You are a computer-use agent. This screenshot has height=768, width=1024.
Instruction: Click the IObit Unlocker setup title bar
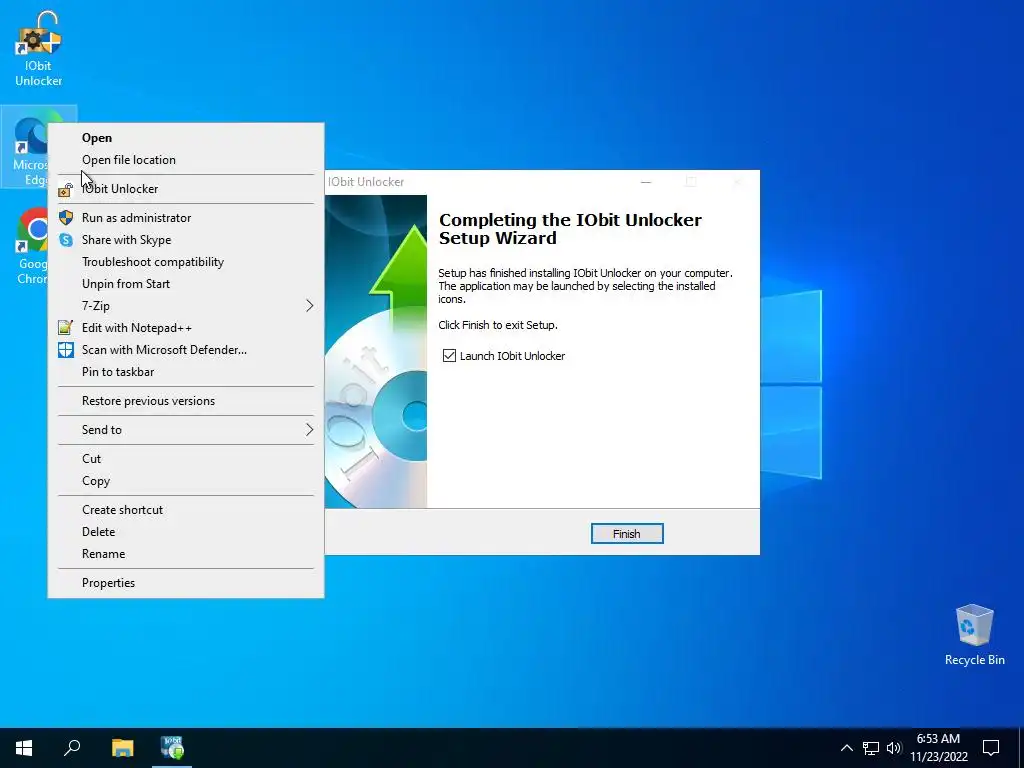point(542,182)
